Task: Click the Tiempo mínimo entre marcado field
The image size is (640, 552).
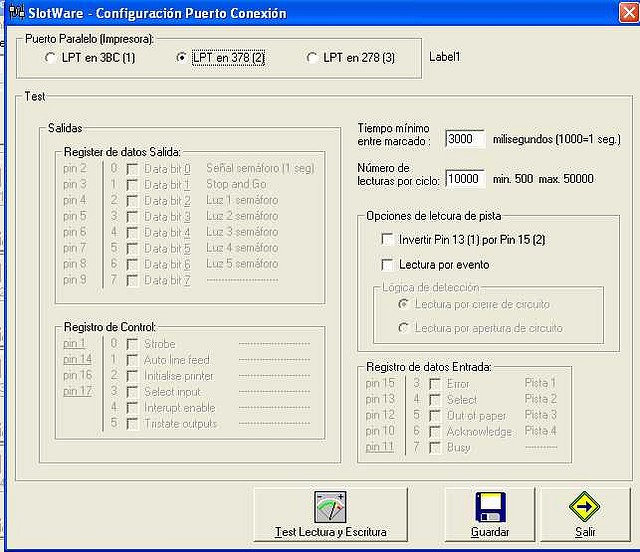Action: click(x=465, y=139)
